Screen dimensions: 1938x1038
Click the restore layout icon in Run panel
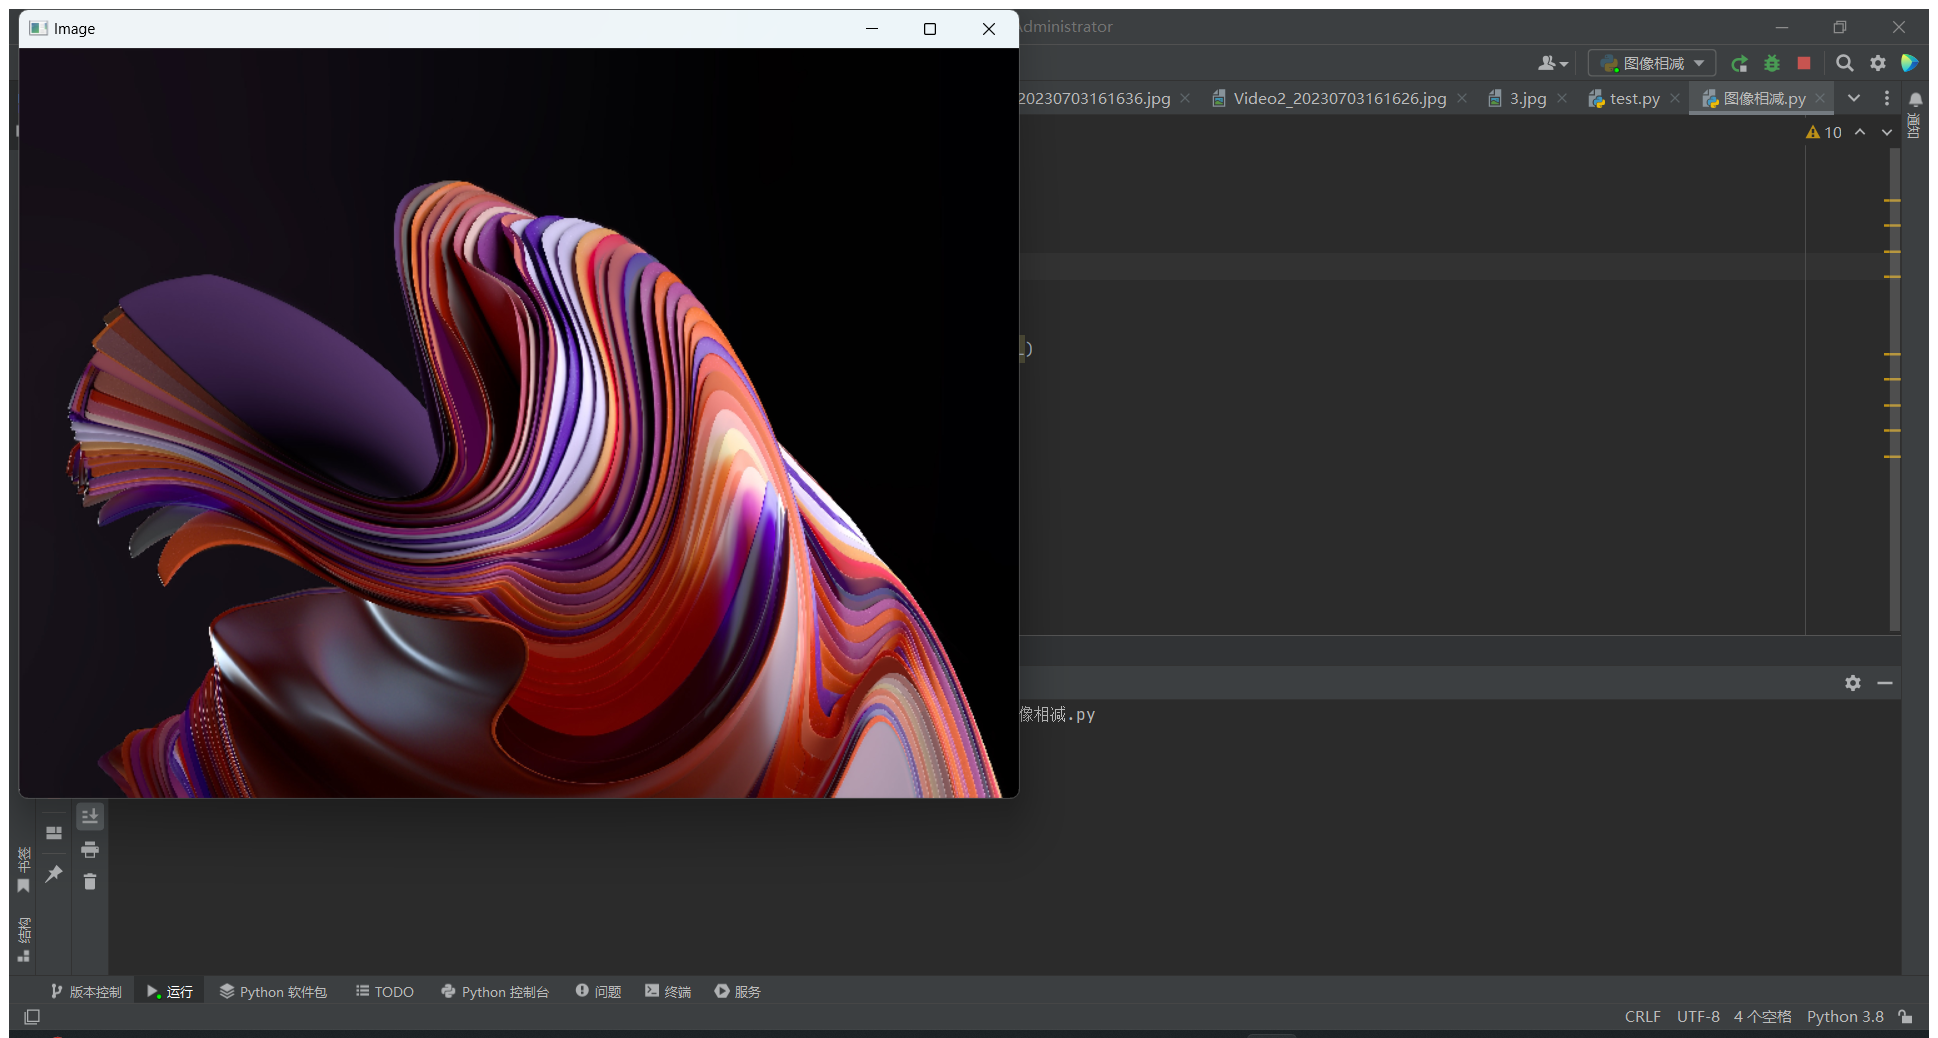(x=54, y=833)
